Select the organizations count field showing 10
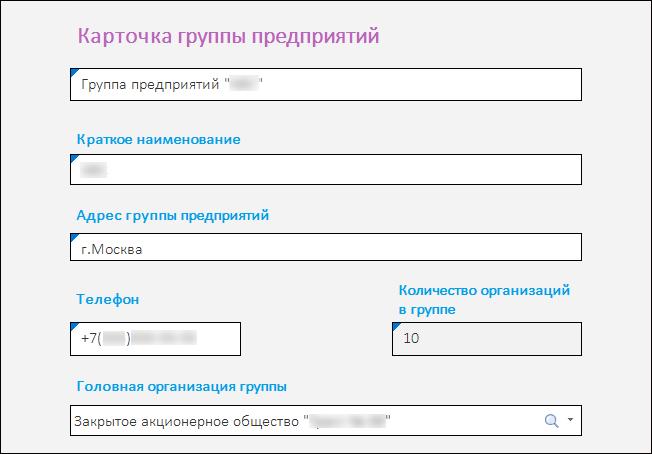This screenshot has height=454, width=652. [x=486, y=339]
